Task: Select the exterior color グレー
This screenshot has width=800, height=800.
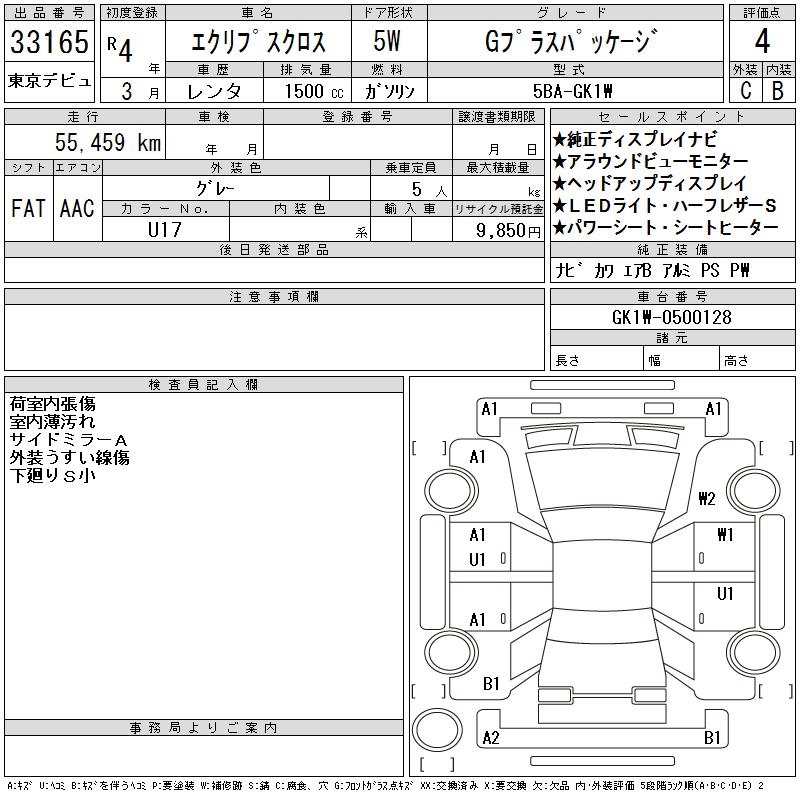Action: coord(215,189)
